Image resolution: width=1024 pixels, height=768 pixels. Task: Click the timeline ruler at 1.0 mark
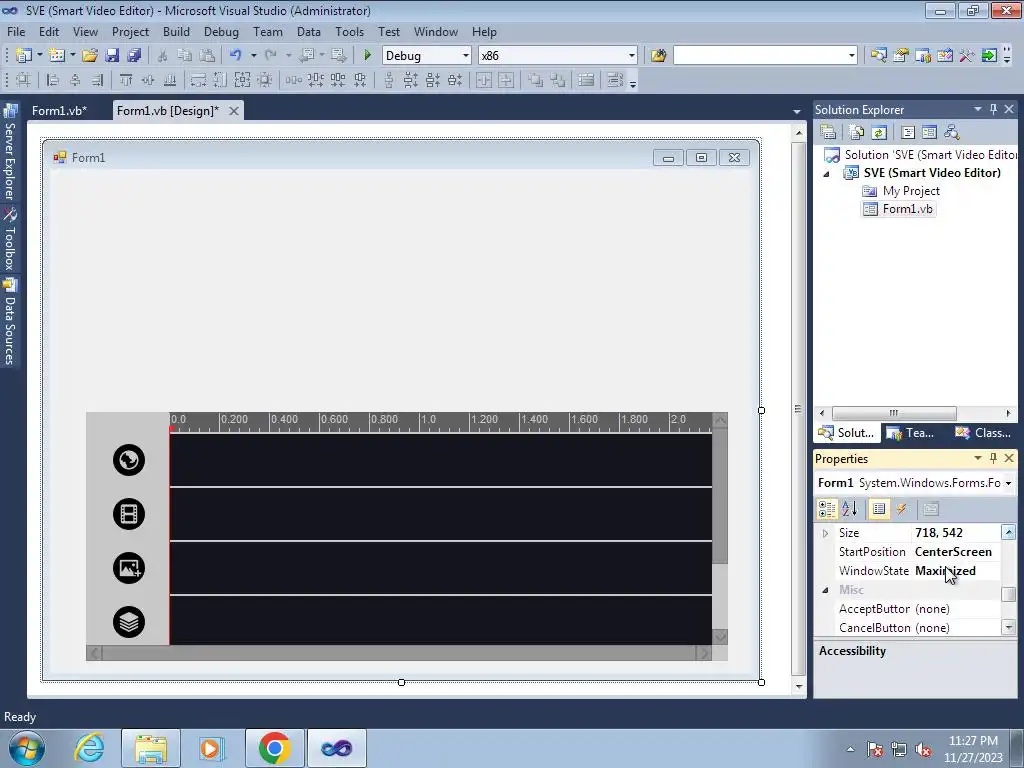tap(428, 419)
